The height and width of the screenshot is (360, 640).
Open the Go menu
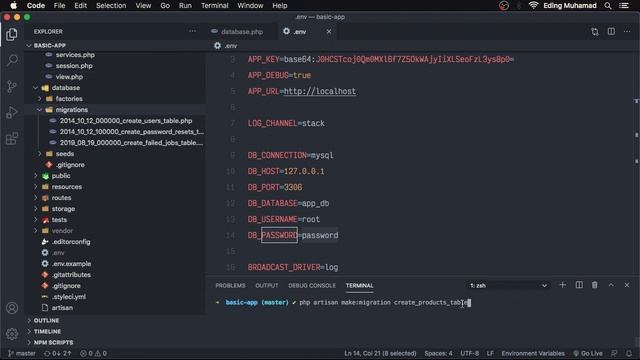coord(165,6)
